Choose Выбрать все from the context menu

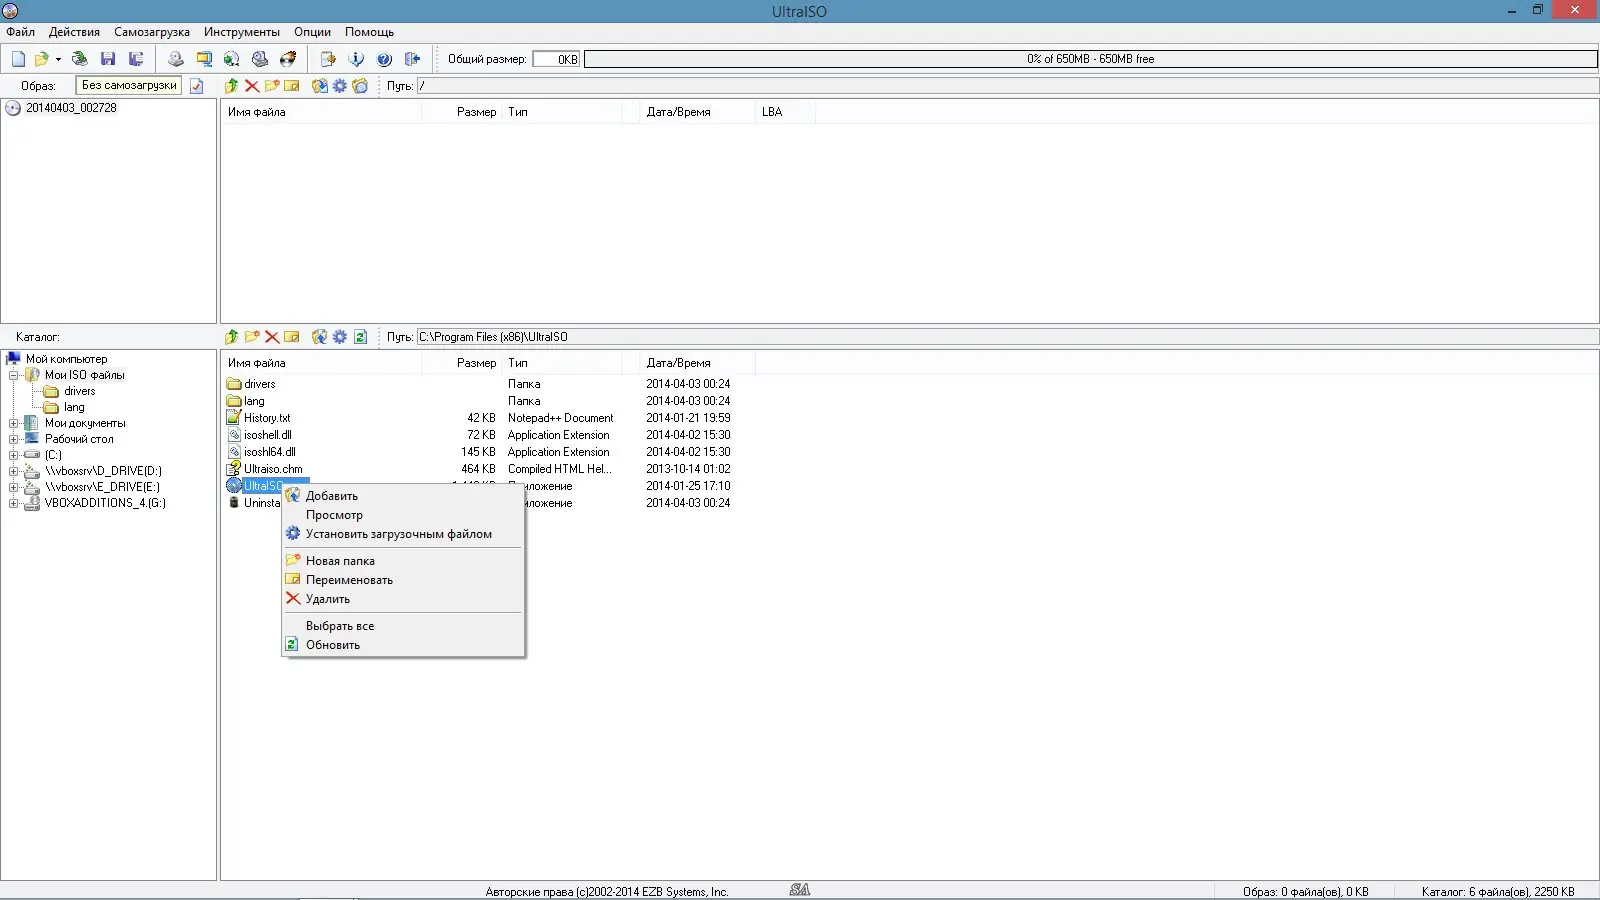coord(341,625)
